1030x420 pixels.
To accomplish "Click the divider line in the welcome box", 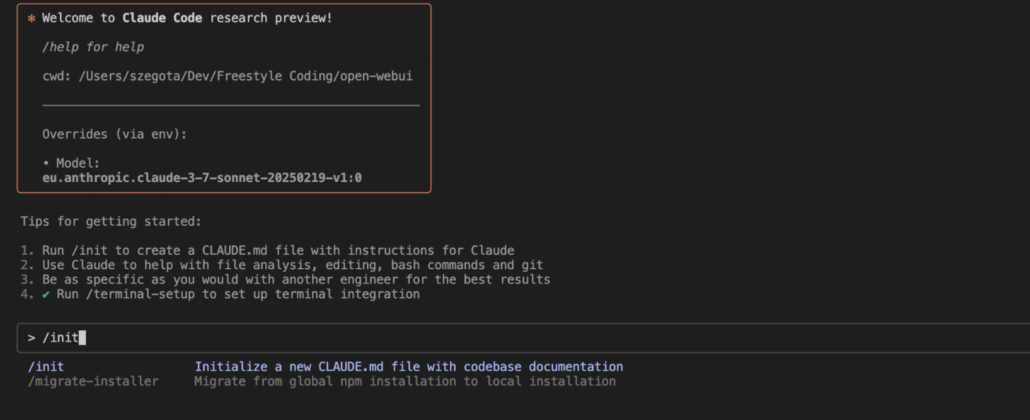I will (x=230, y=105).
